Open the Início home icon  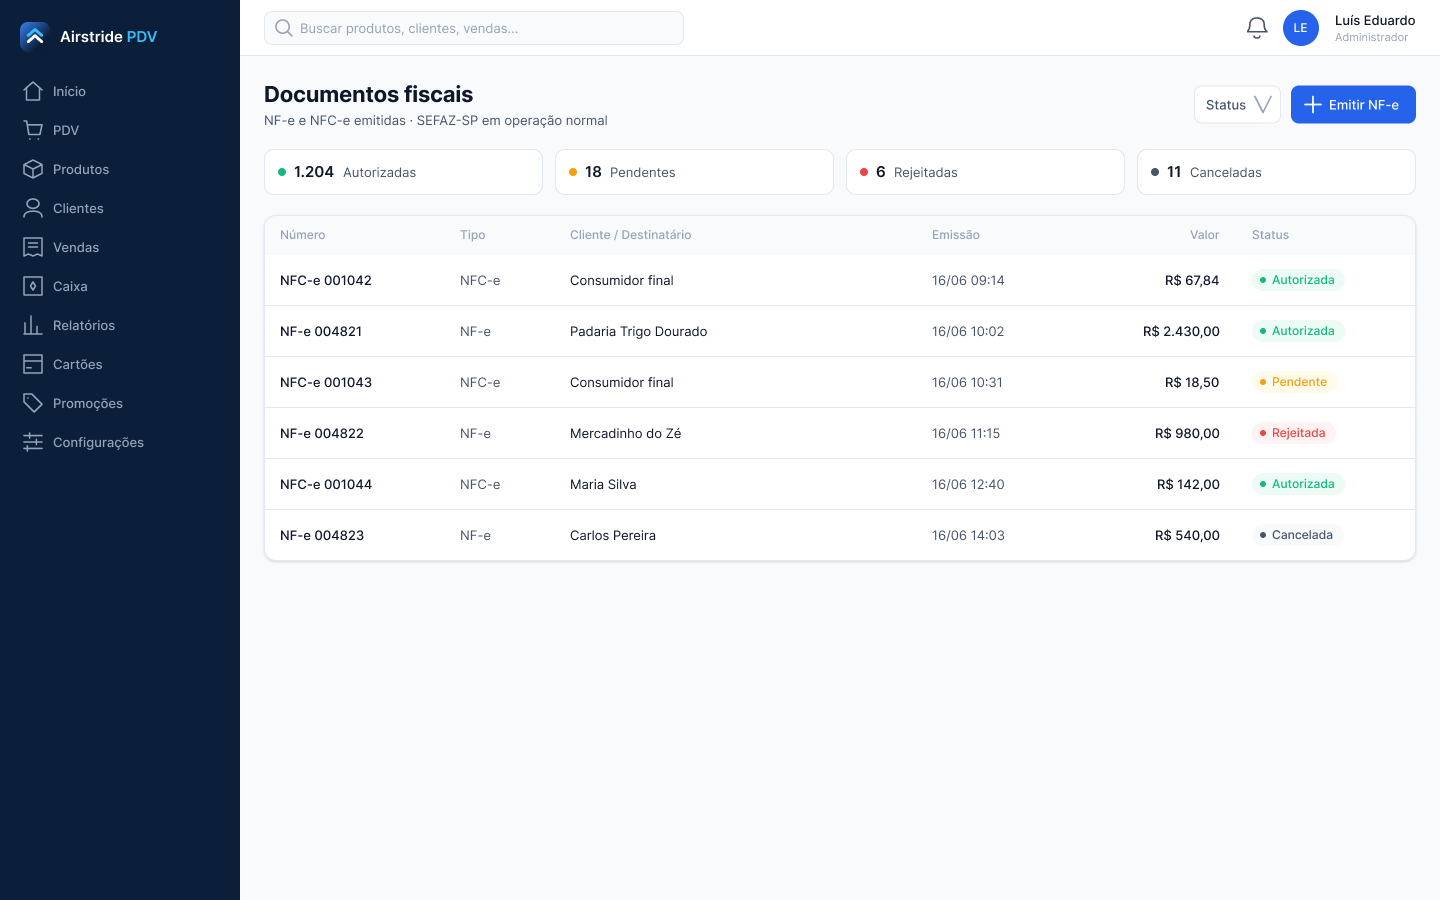pos(33,91)
